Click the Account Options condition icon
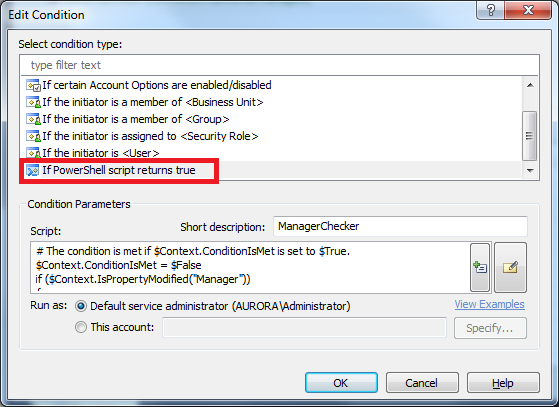The height and width of the screenshot is (407, 559). coord(33,85)
